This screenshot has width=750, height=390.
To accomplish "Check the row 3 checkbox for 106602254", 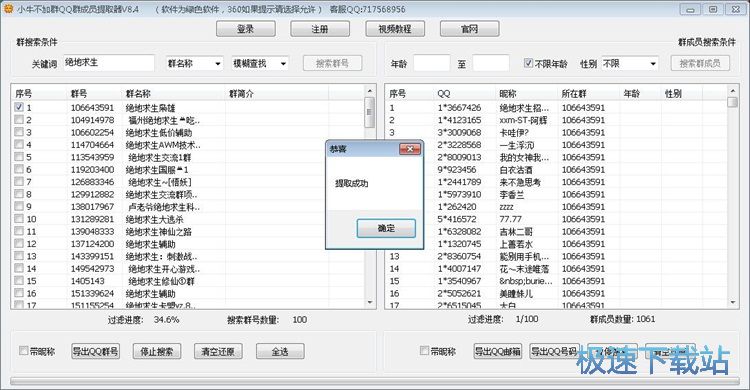I will [19, 132].
